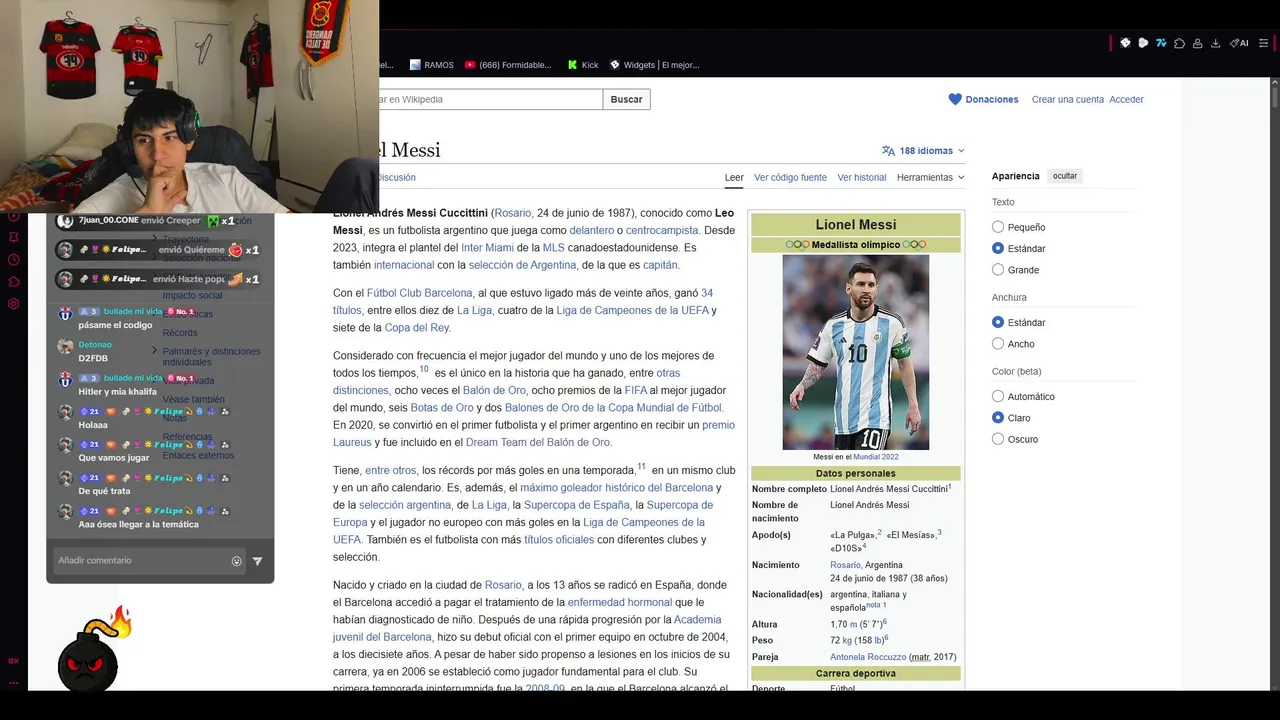Open the Crear una cuenta link

(x=1068, y=99)
